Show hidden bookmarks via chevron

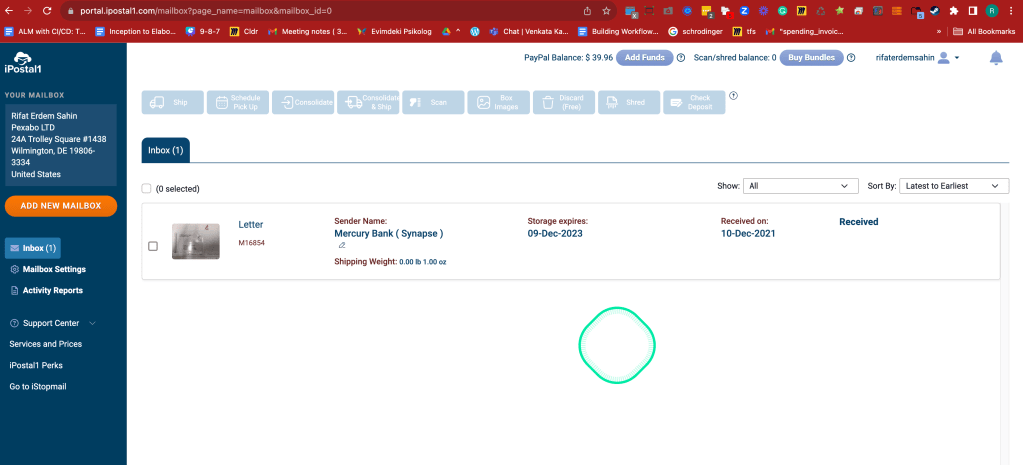[939, 31]
